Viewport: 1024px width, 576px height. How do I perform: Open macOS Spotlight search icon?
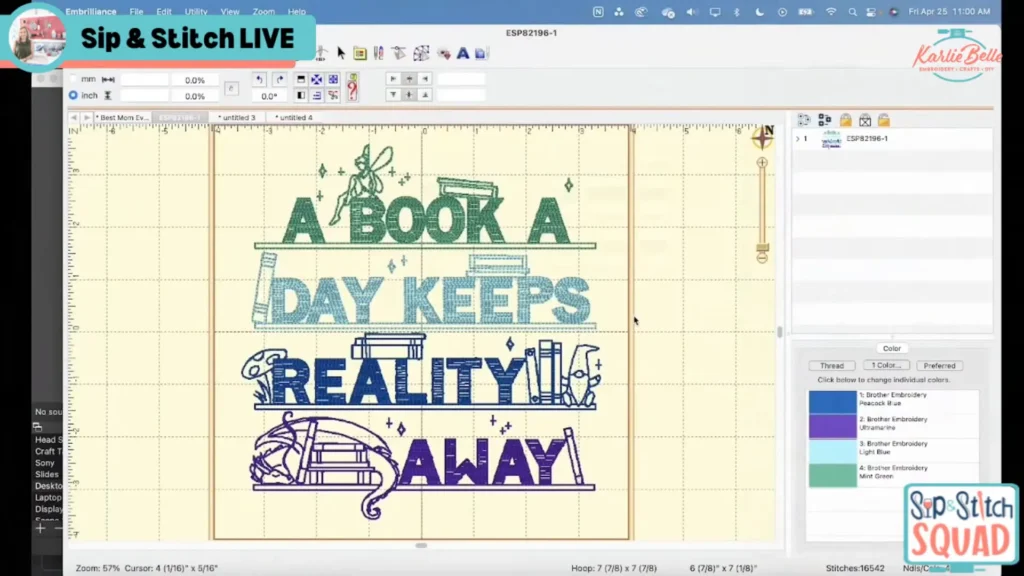pos(852,12)
